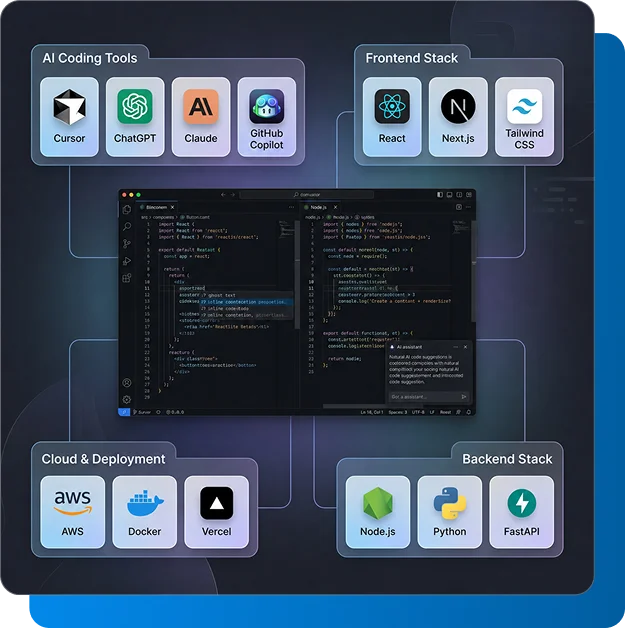The image size is (625, 628).
Task: Select the highlighted inline completion suggestion
Action: pos(246,302)
